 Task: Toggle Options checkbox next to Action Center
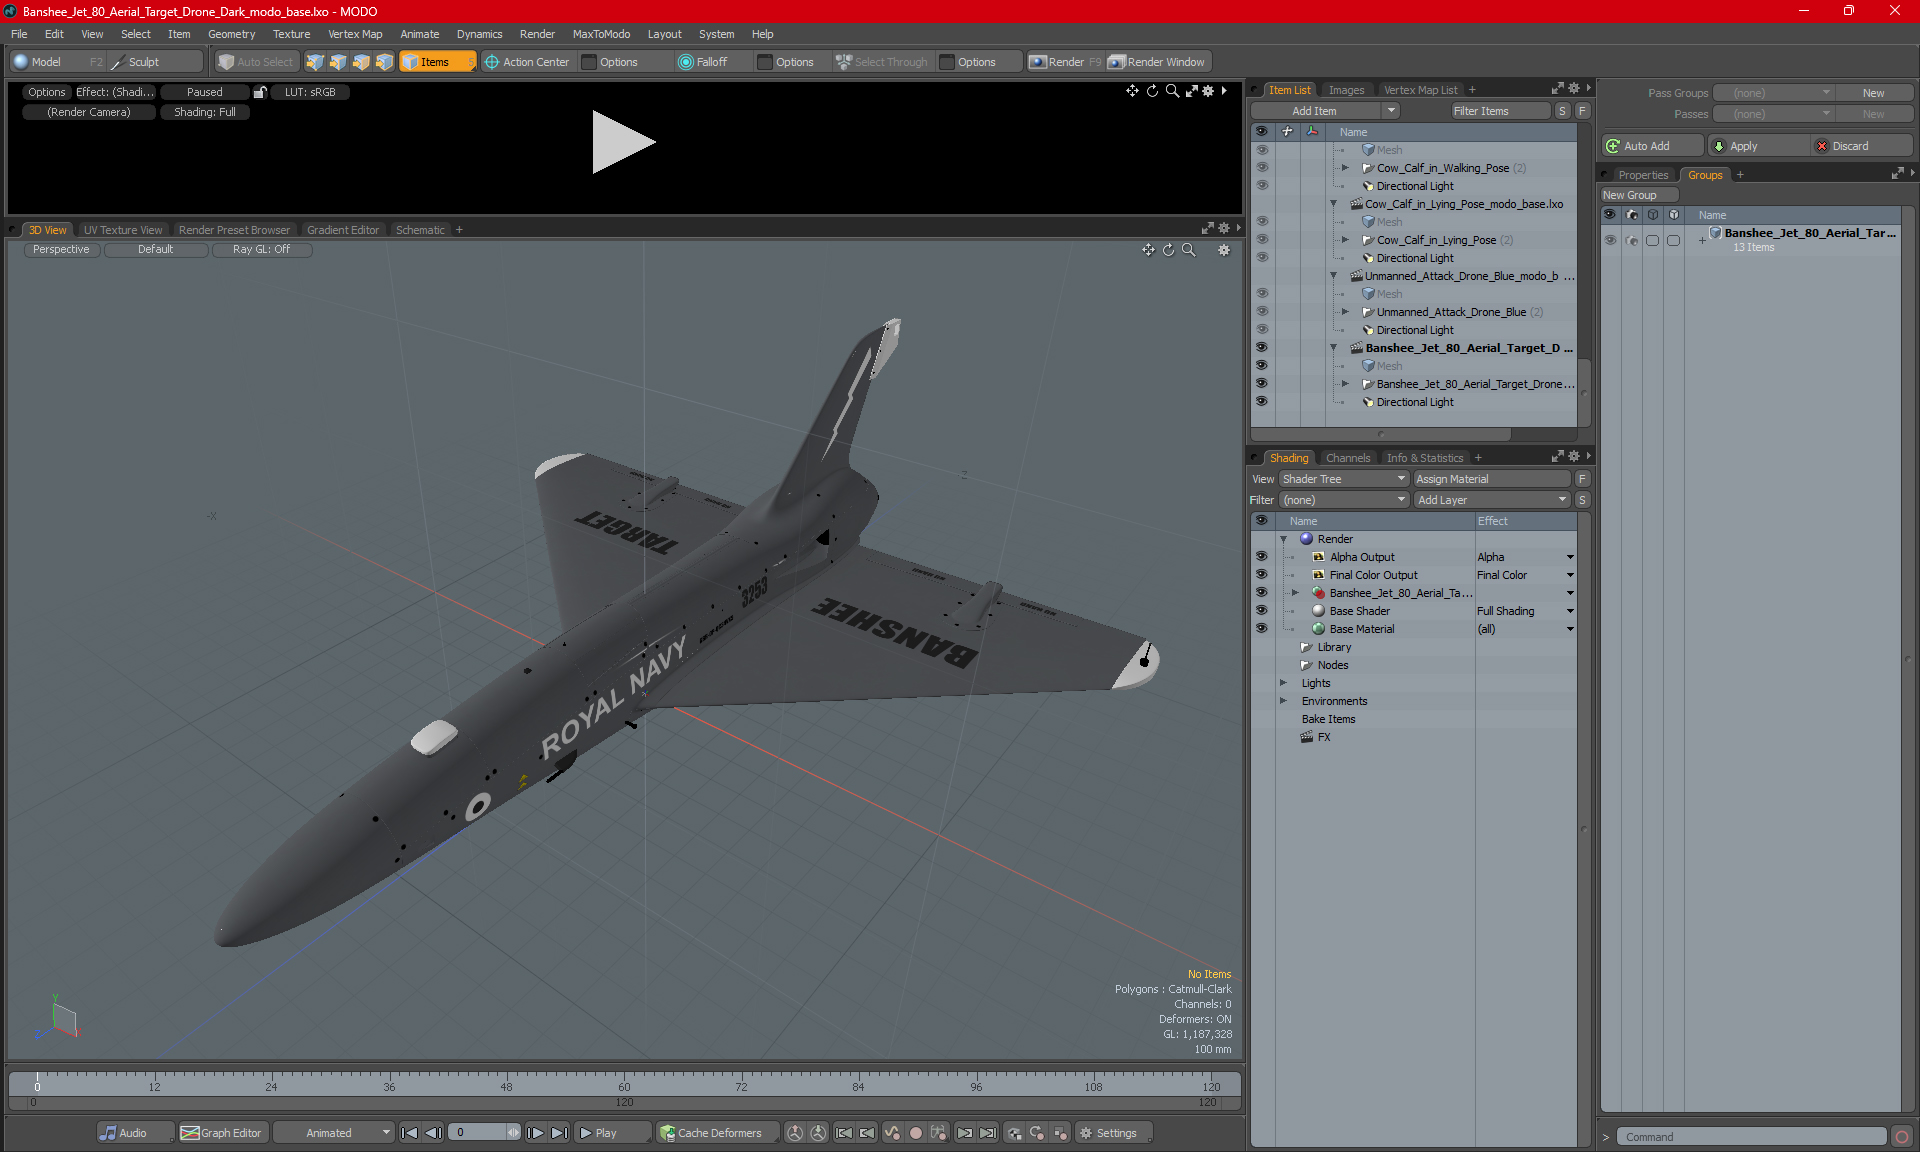(x=589, y=62)
